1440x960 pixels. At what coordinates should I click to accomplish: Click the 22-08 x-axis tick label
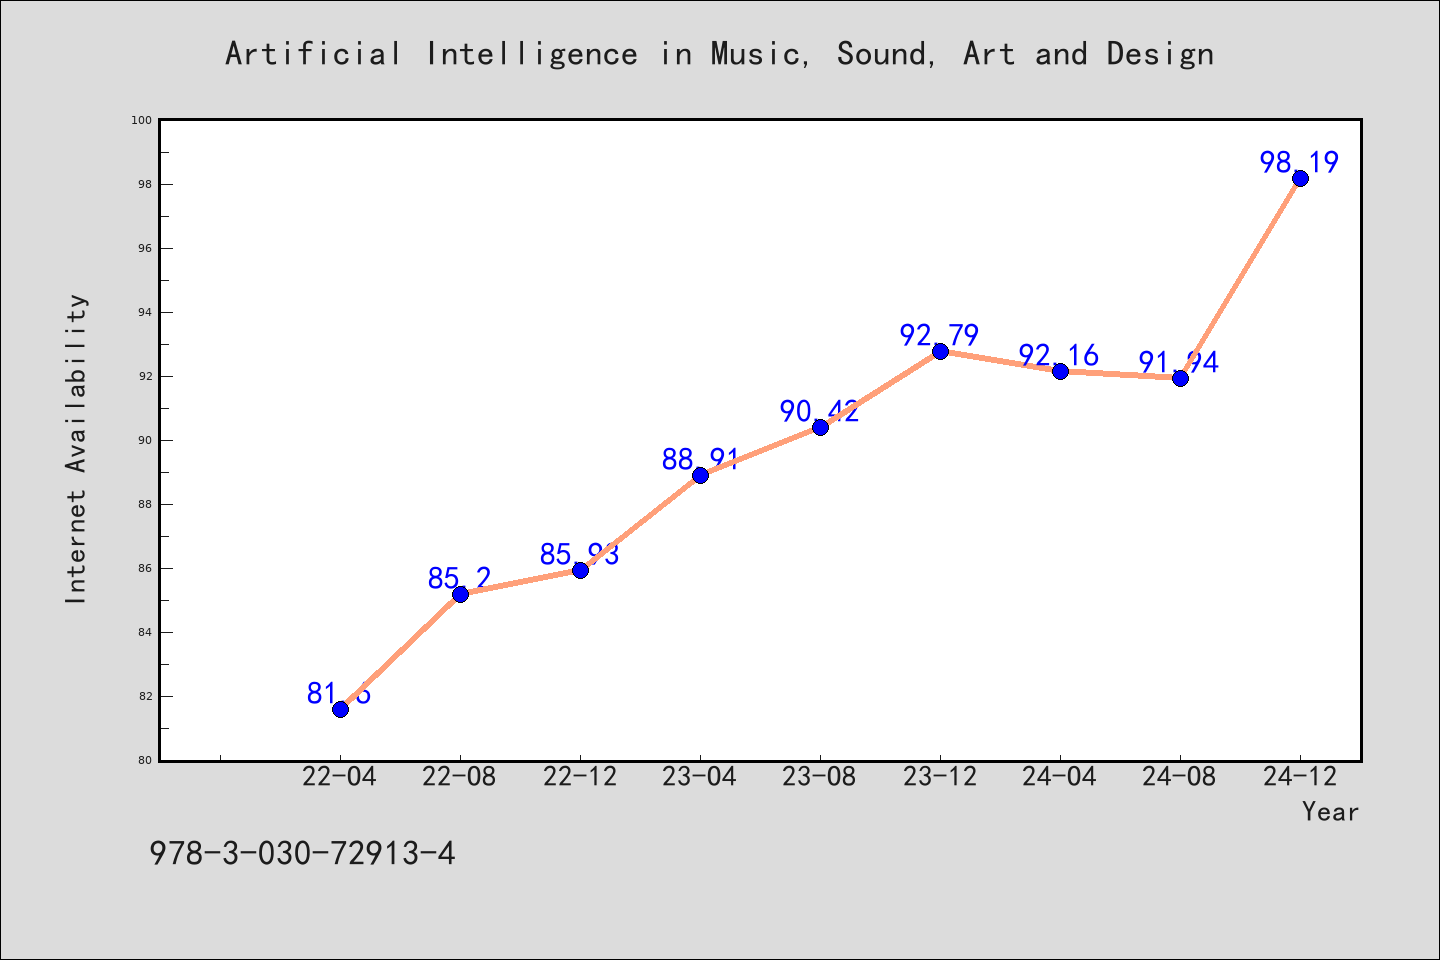click(460, 776)
